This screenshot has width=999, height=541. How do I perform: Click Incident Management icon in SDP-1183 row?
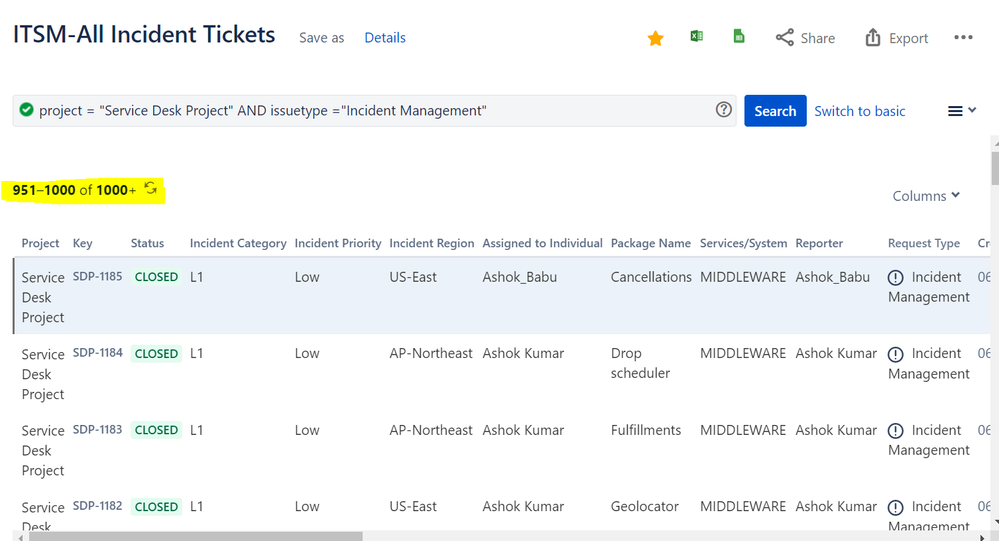pos(895,431)
